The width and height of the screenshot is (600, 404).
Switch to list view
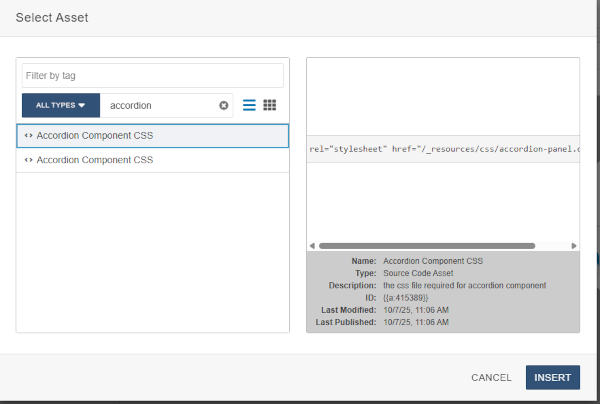pos(249,105)
